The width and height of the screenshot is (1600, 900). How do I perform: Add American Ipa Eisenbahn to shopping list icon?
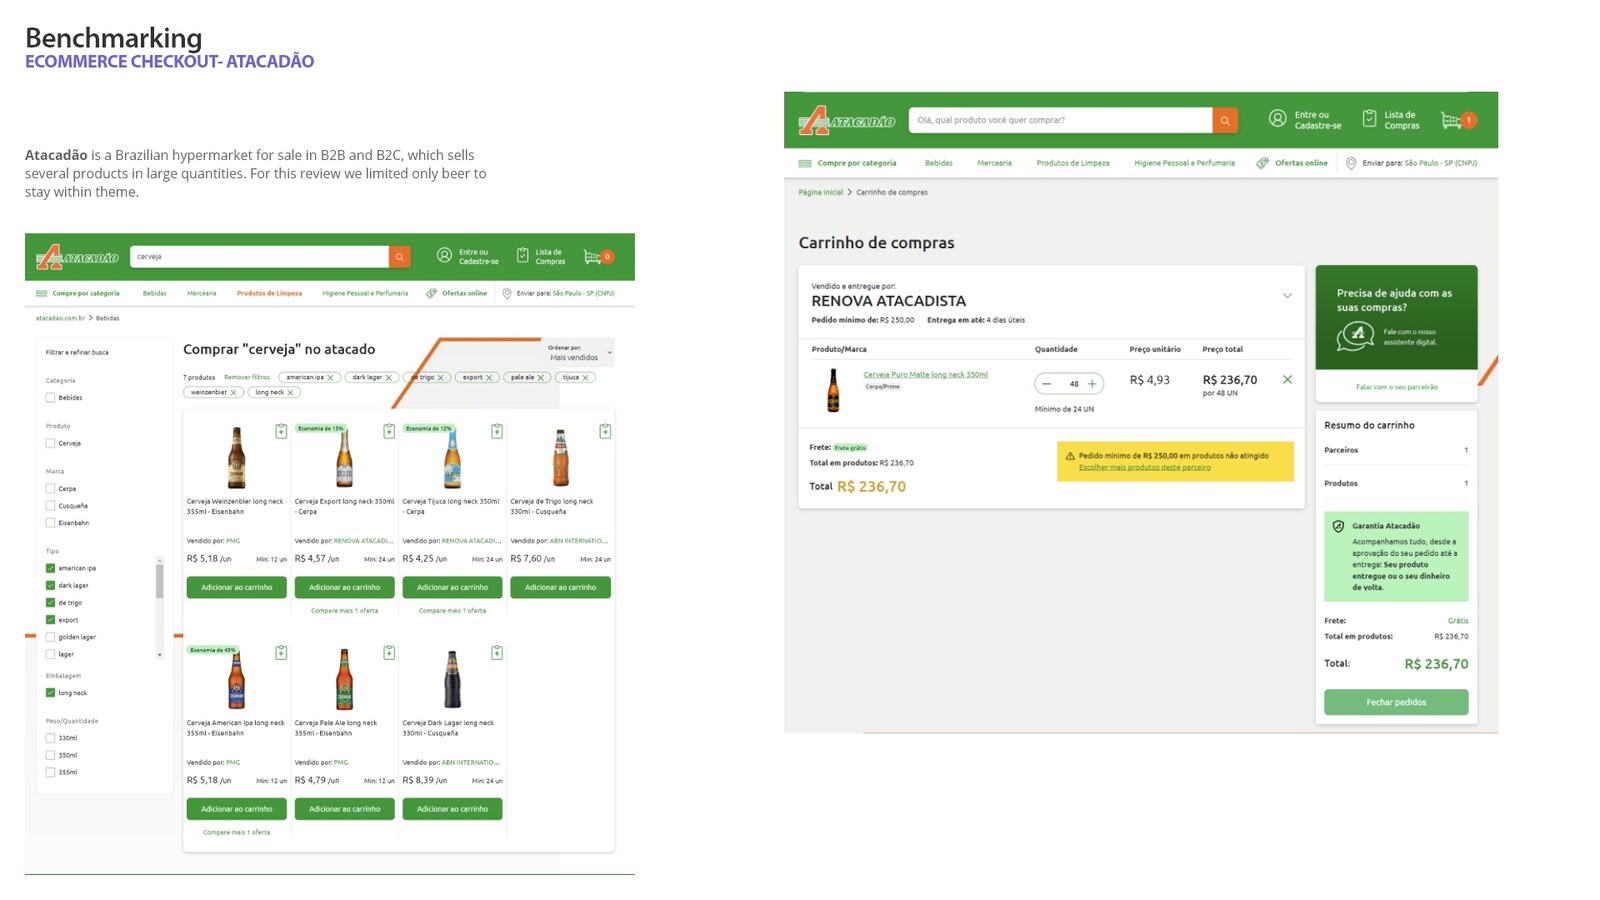[281, 653]
